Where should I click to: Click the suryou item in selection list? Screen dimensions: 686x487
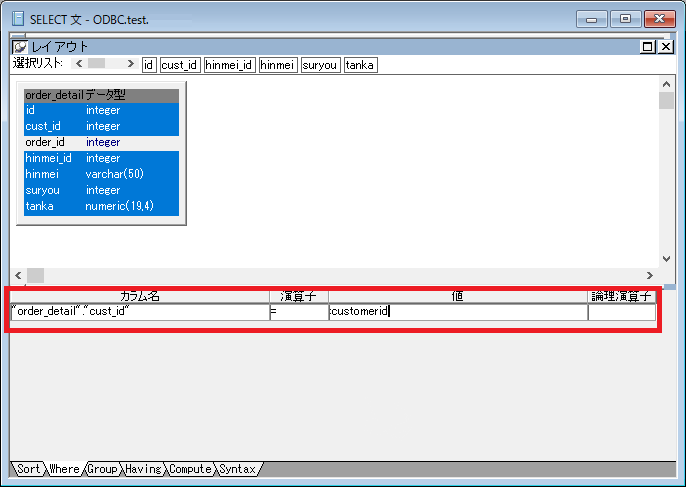(320, 65)
